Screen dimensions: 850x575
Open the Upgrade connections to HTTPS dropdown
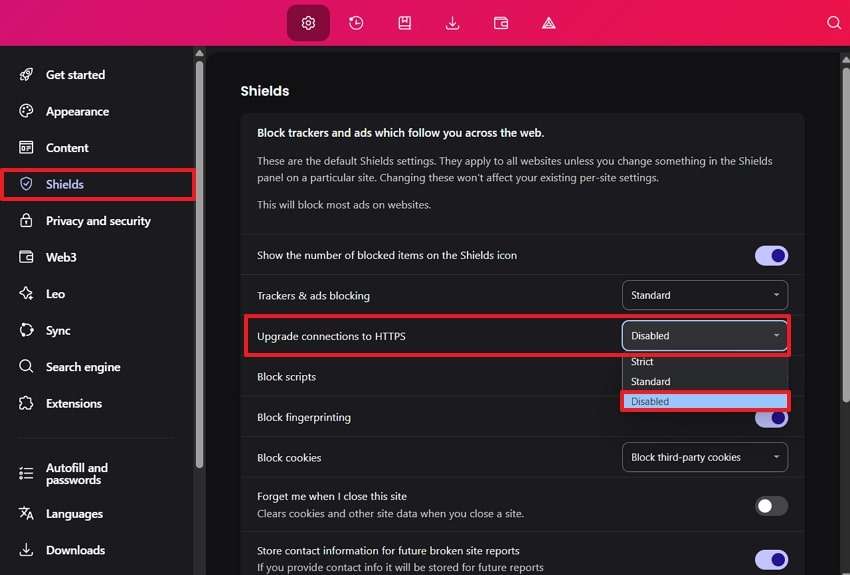705,335
